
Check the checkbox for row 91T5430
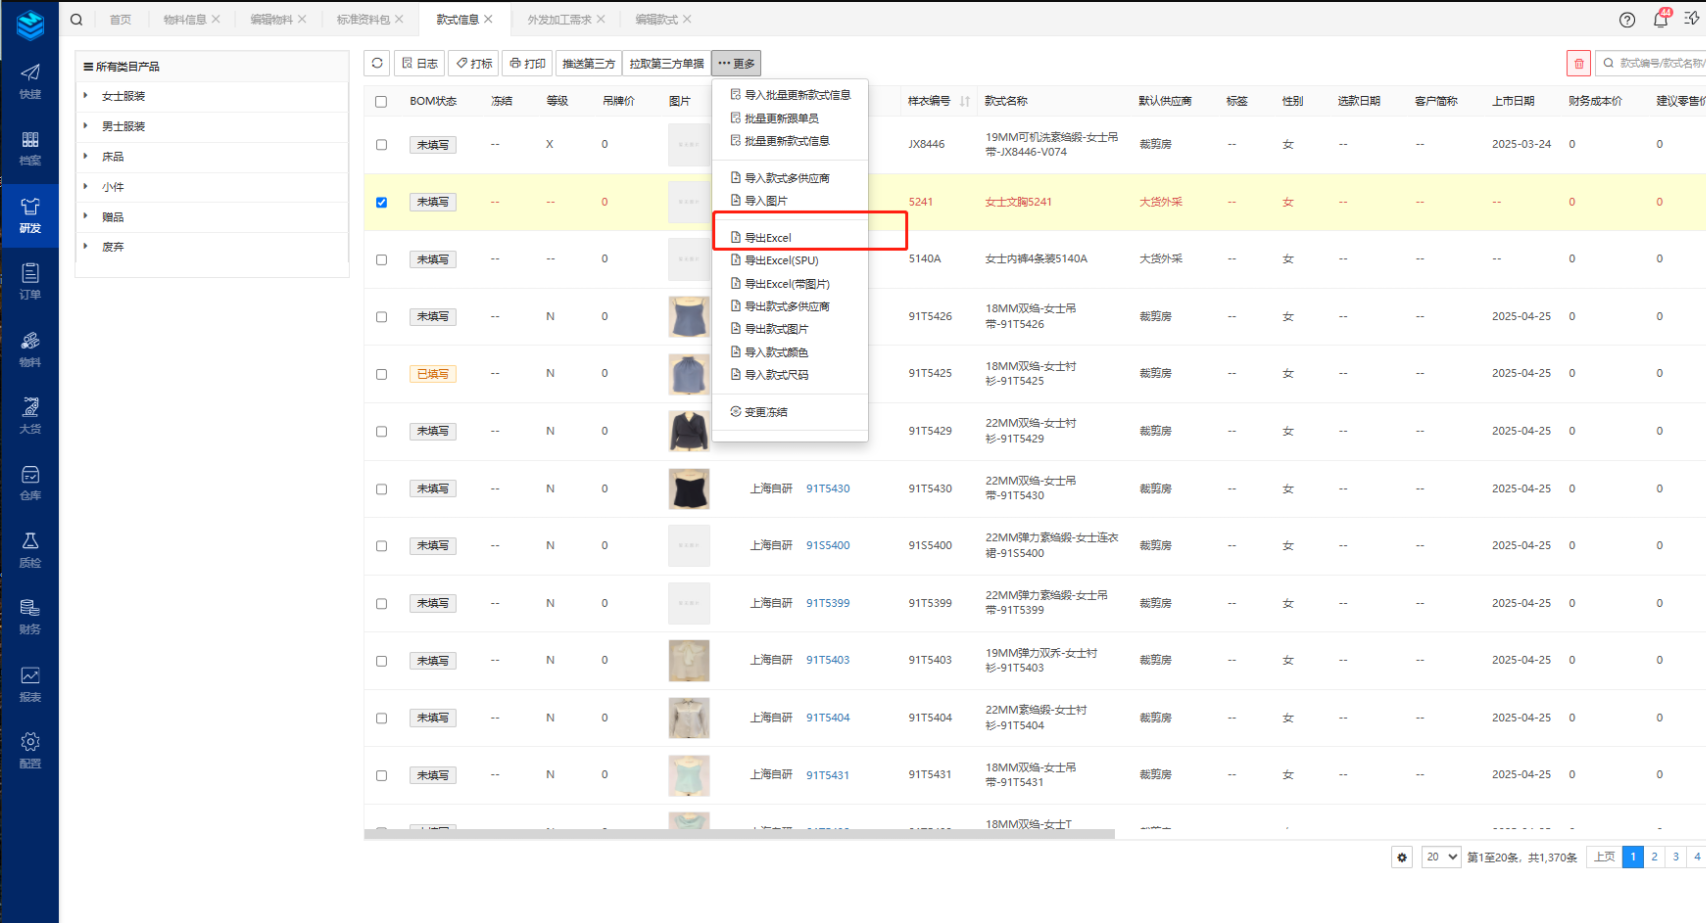tap(381, 489)
